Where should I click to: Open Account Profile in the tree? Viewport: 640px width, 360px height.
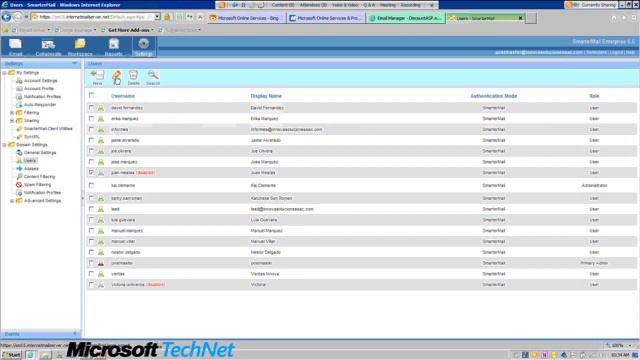click(x=39, y=89)
